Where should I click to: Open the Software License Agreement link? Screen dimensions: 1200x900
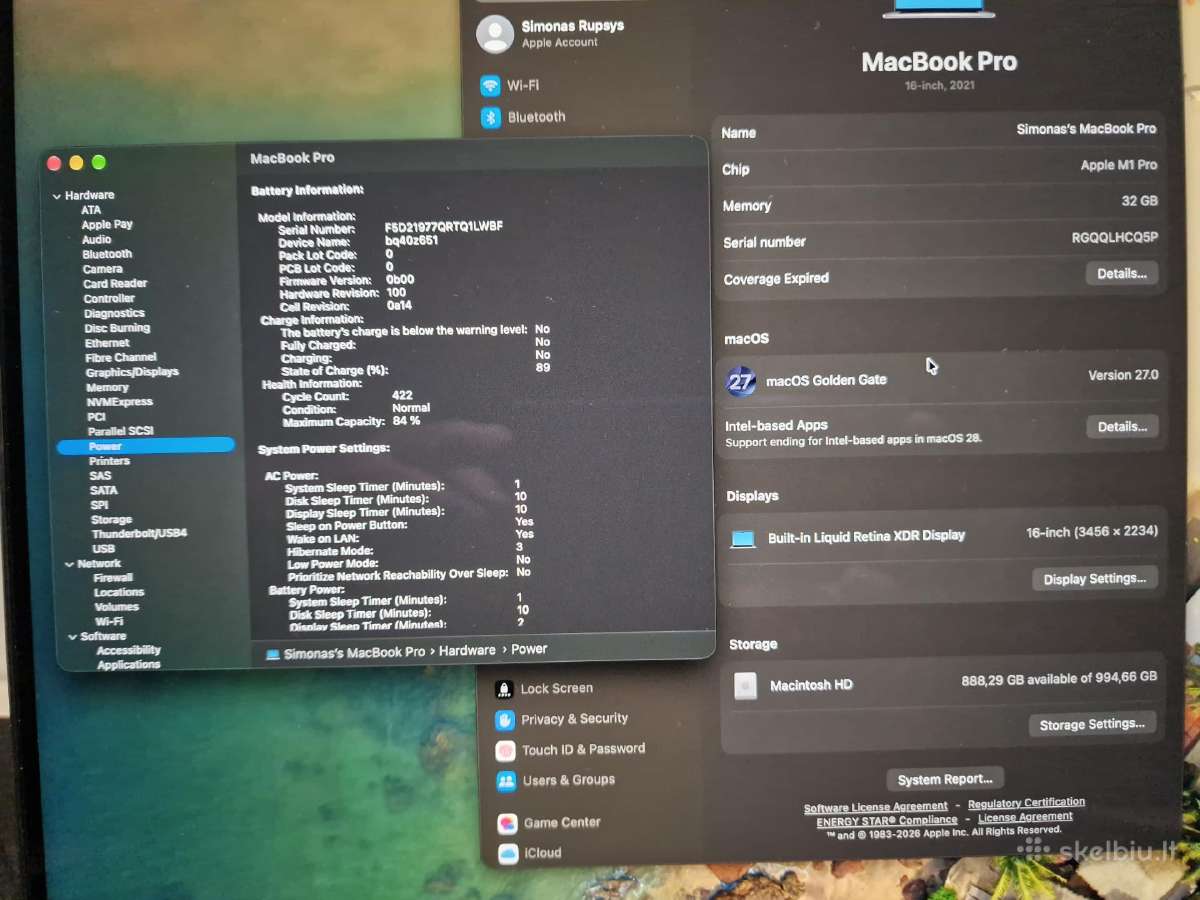pos(876,807)
